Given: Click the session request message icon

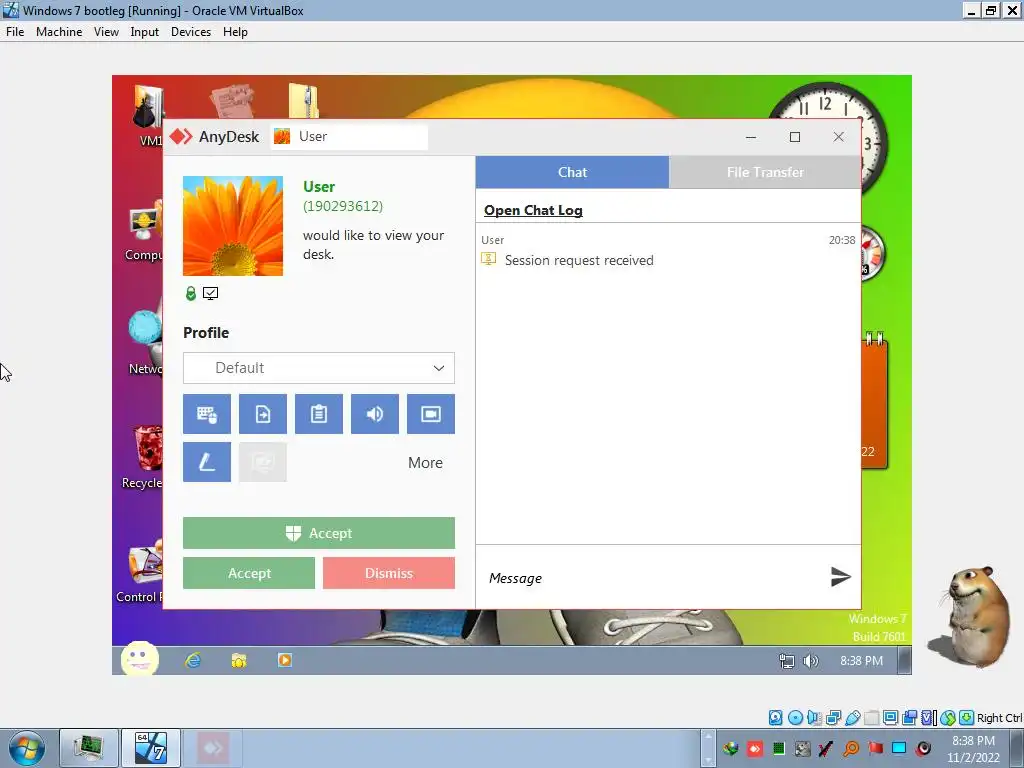Looking at the screenshot, I should click(x=488, y=259).
